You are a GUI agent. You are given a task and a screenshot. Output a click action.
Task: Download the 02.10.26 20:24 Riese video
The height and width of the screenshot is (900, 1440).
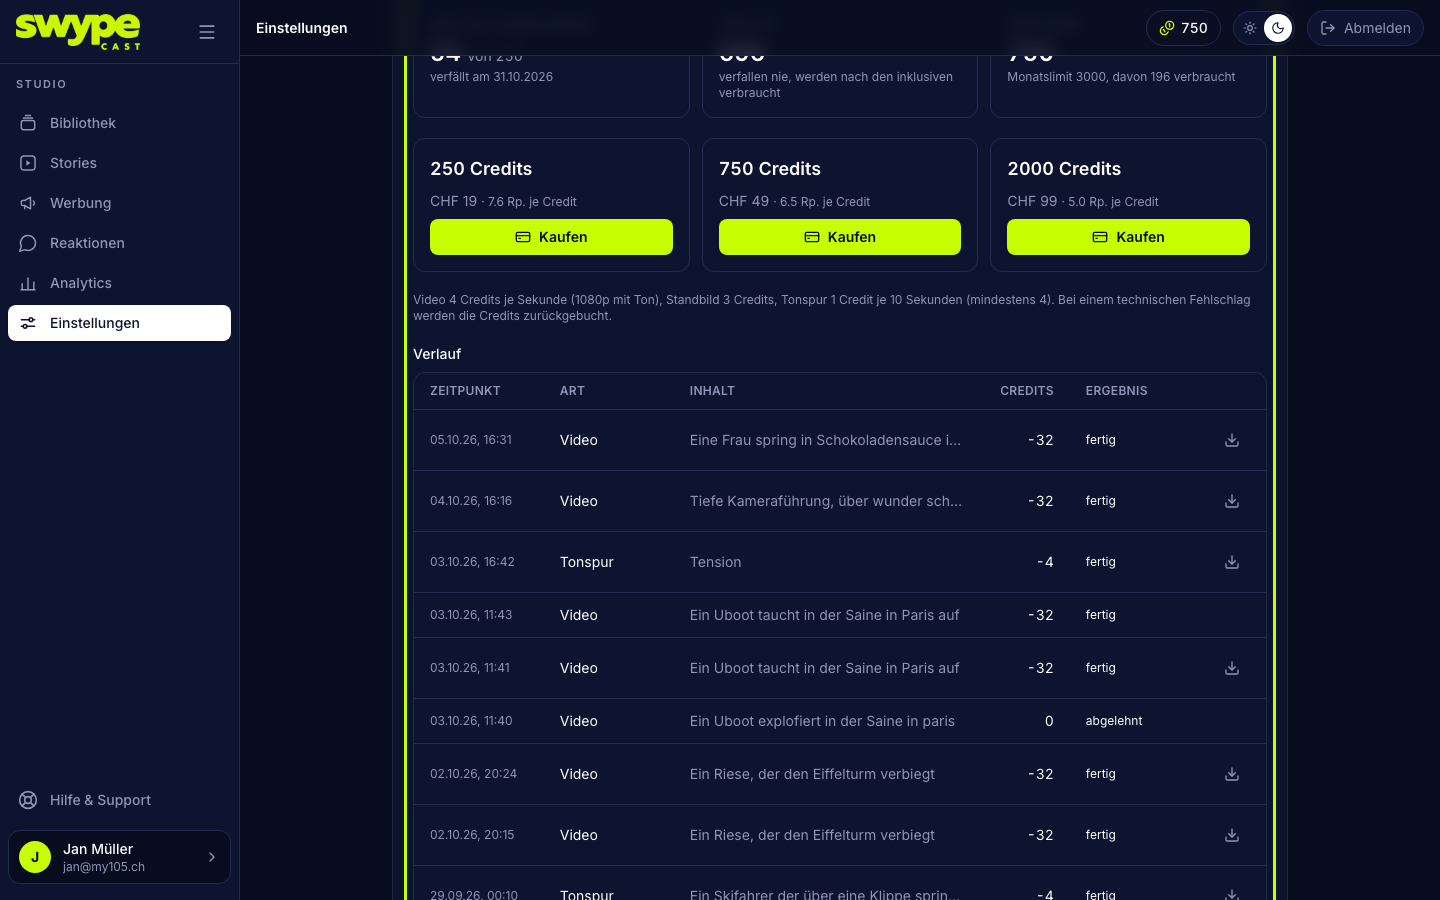(x=1232, y=774)
